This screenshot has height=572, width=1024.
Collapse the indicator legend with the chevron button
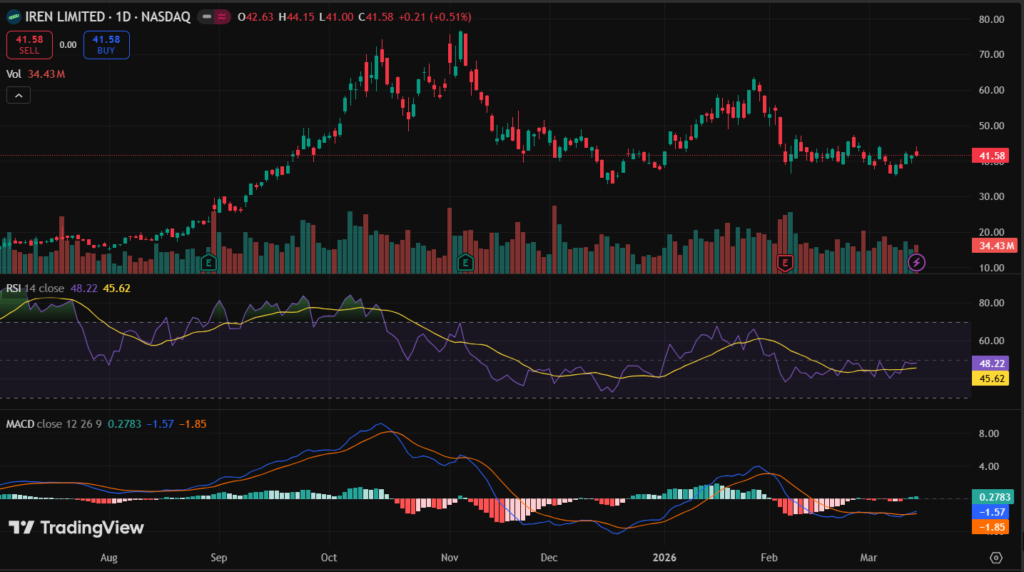[18, 95]
